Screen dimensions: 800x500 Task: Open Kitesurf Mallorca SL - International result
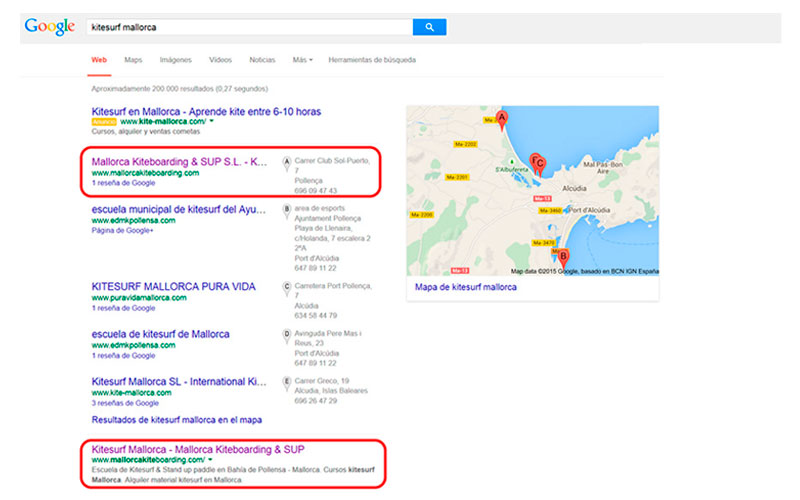pyautogui.click(x=179, y=382)
